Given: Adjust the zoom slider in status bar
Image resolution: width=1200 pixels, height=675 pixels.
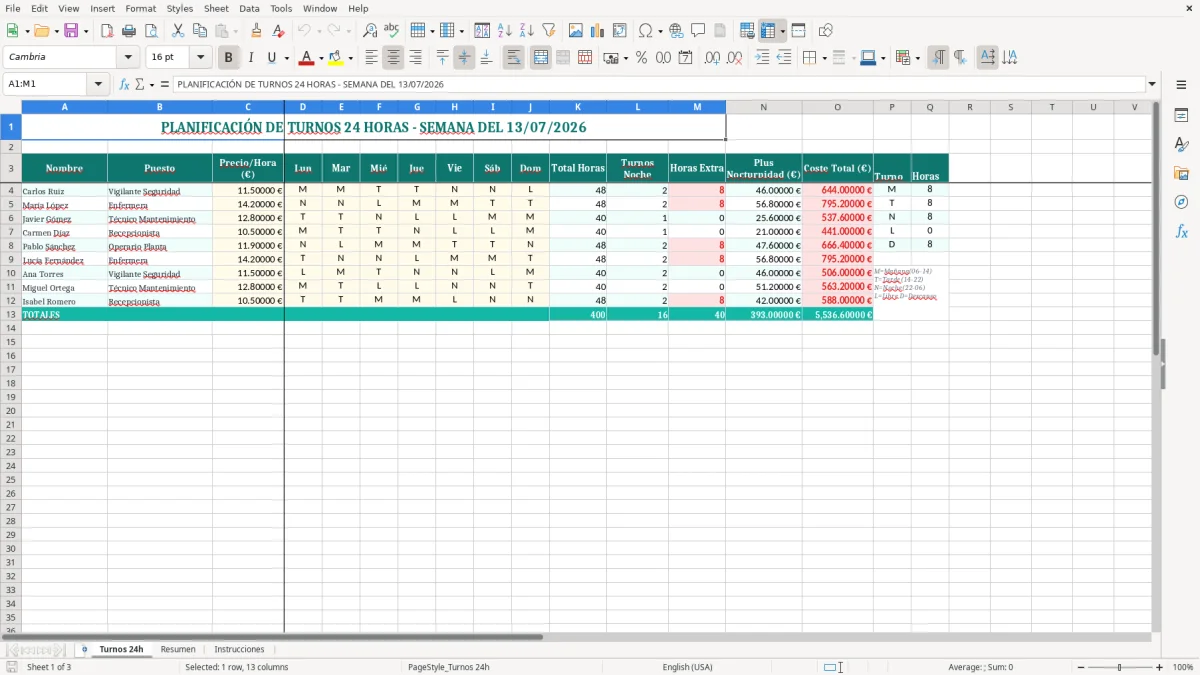Looking at the screenshot, I should click(1119, 667).
